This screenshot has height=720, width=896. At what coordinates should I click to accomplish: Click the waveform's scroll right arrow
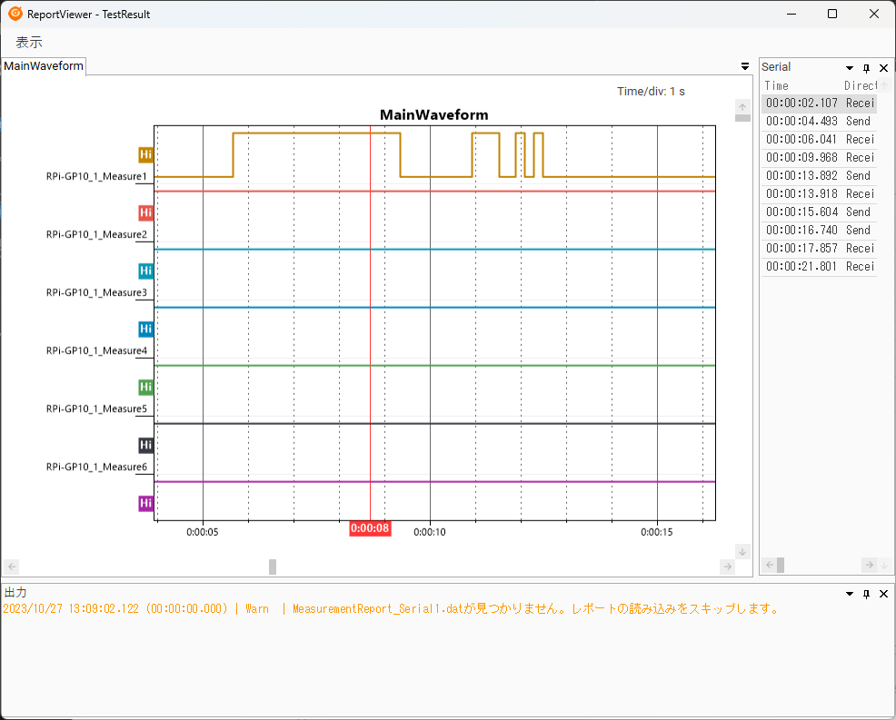tap(728, 567)
